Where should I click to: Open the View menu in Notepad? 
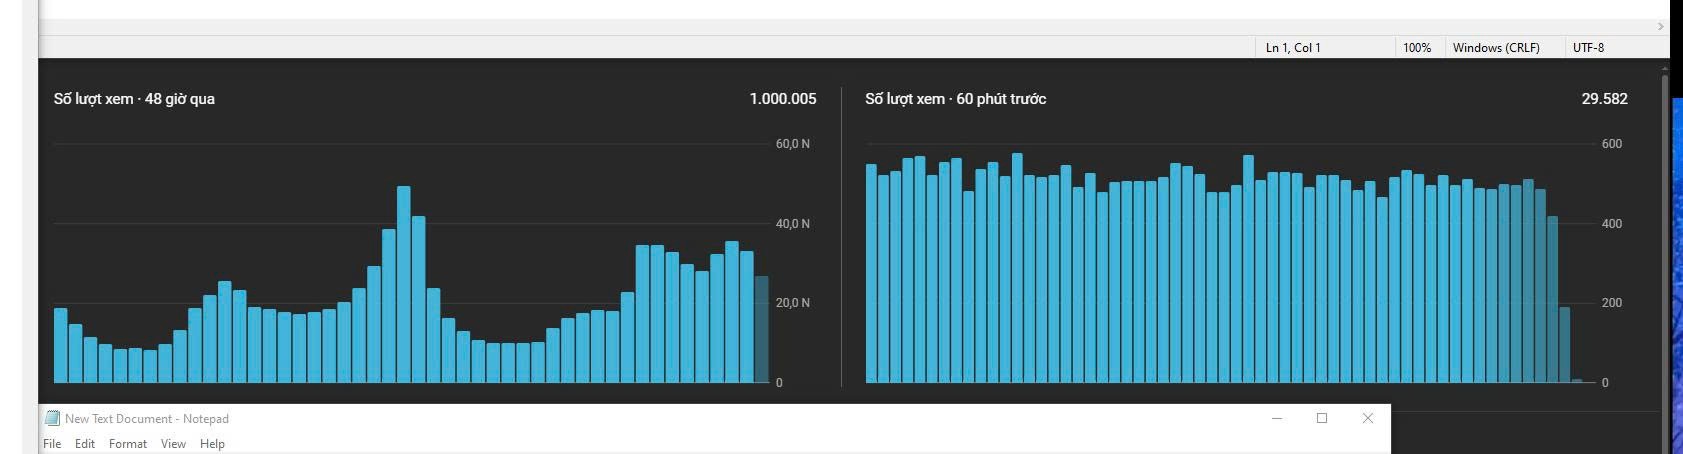pyautogui.click(x=173, y=444)
